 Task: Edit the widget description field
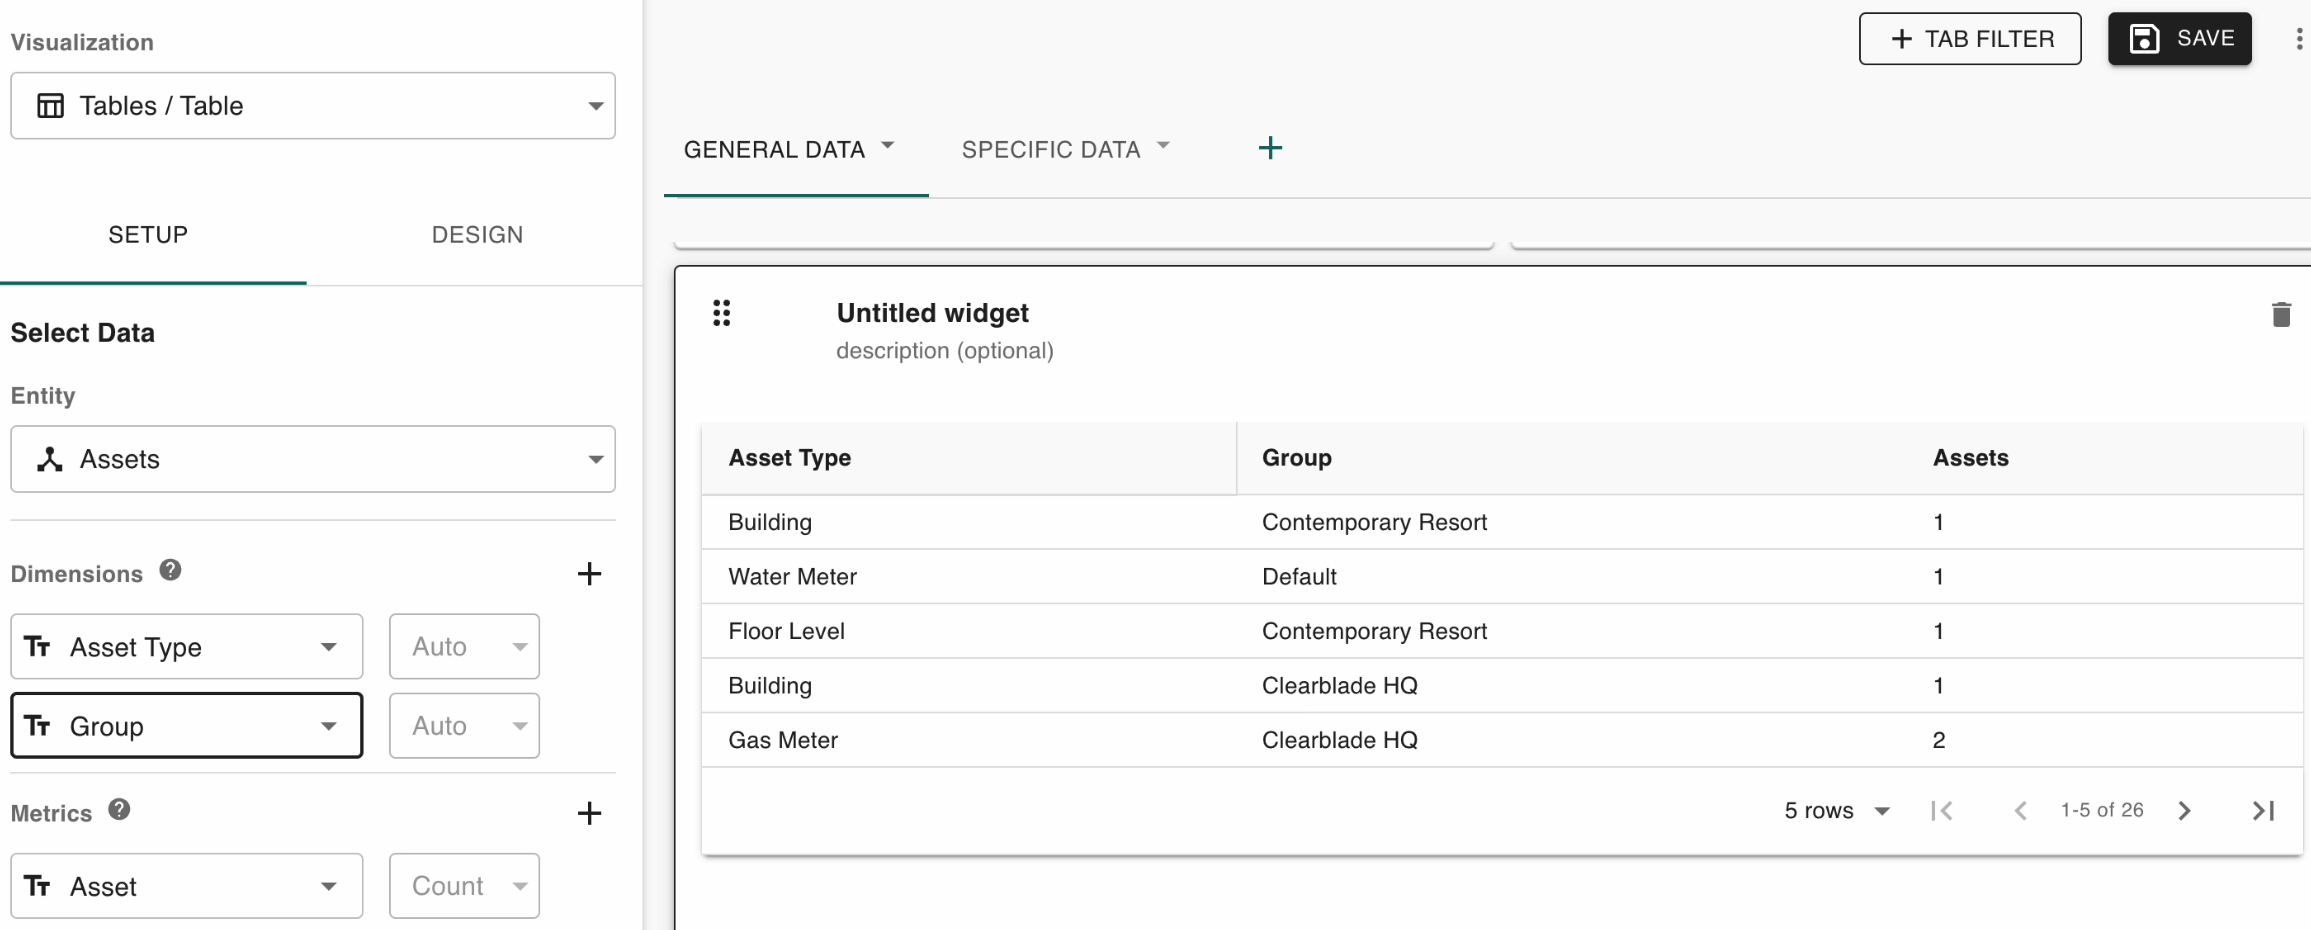click(x=944, y=351)
